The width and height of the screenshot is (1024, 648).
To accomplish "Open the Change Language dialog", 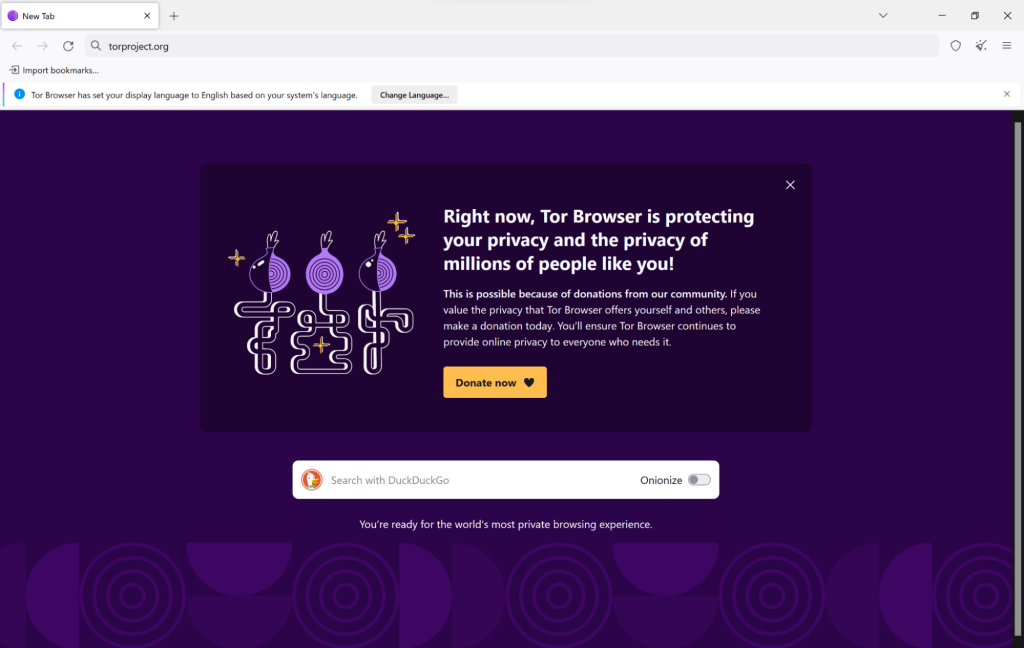I will (414, 93).
